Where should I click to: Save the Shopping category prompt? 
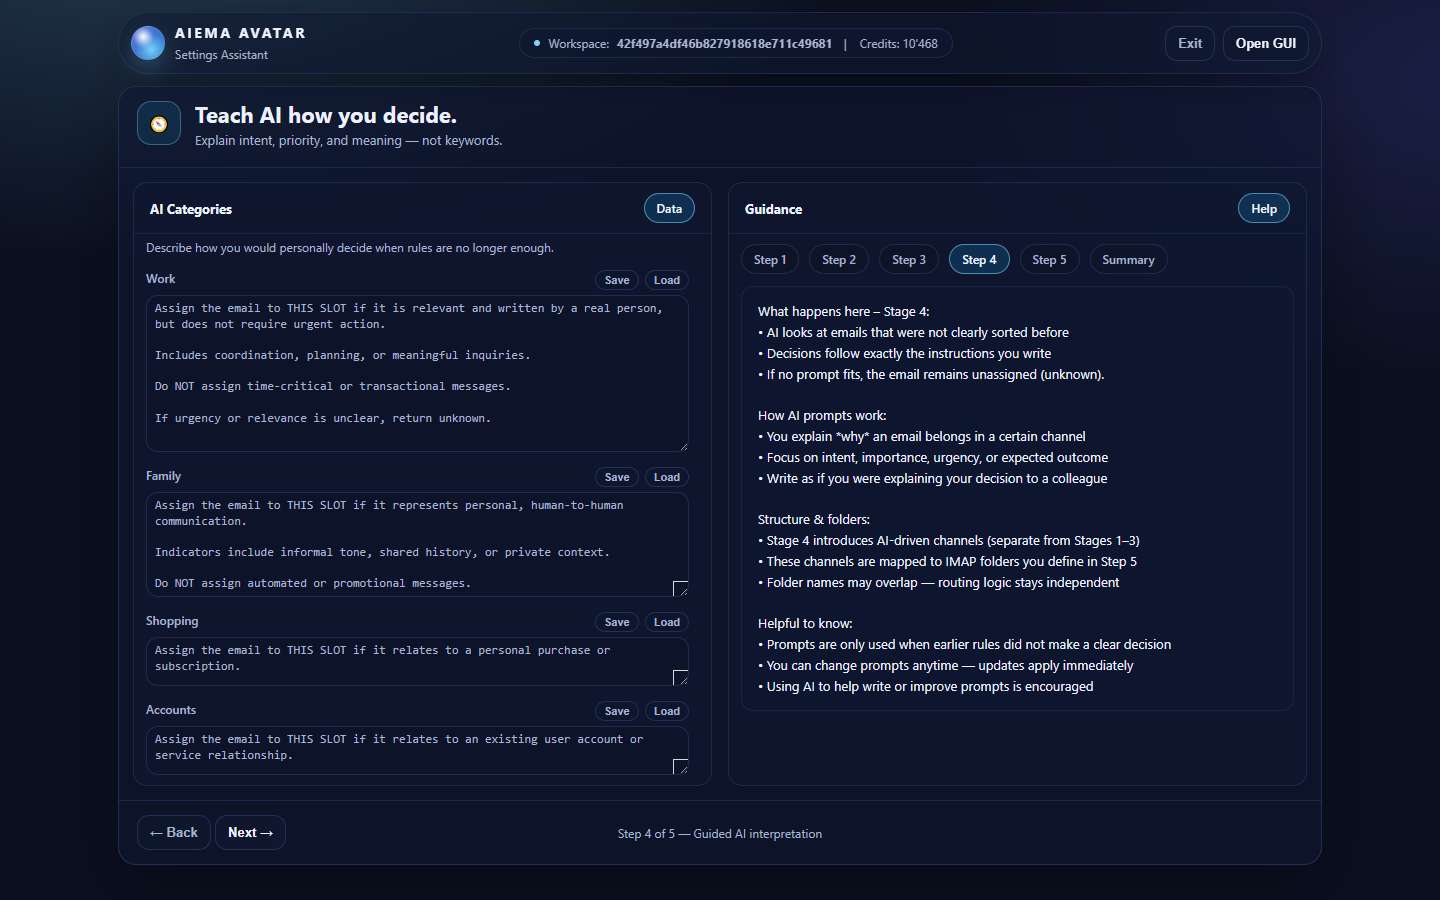coord(617,622)
